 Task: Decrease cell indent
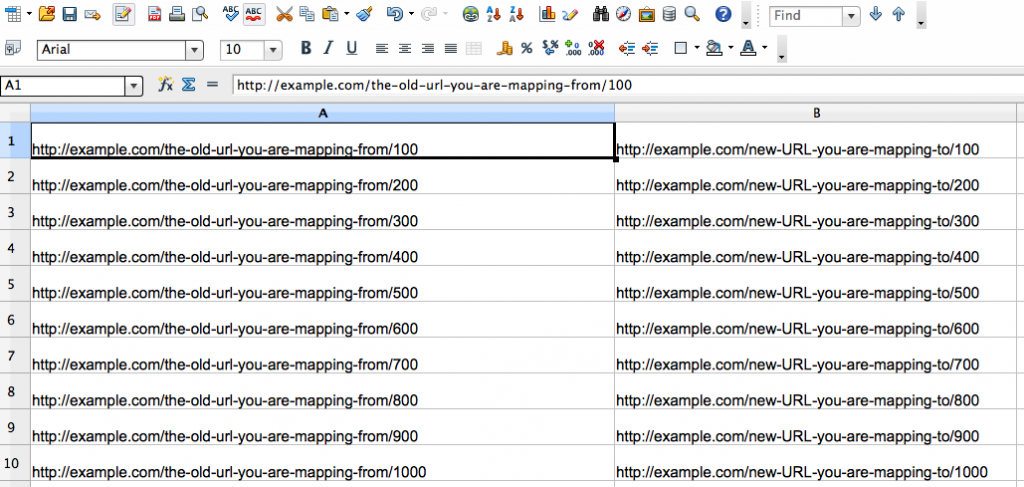tap(627, 48)
